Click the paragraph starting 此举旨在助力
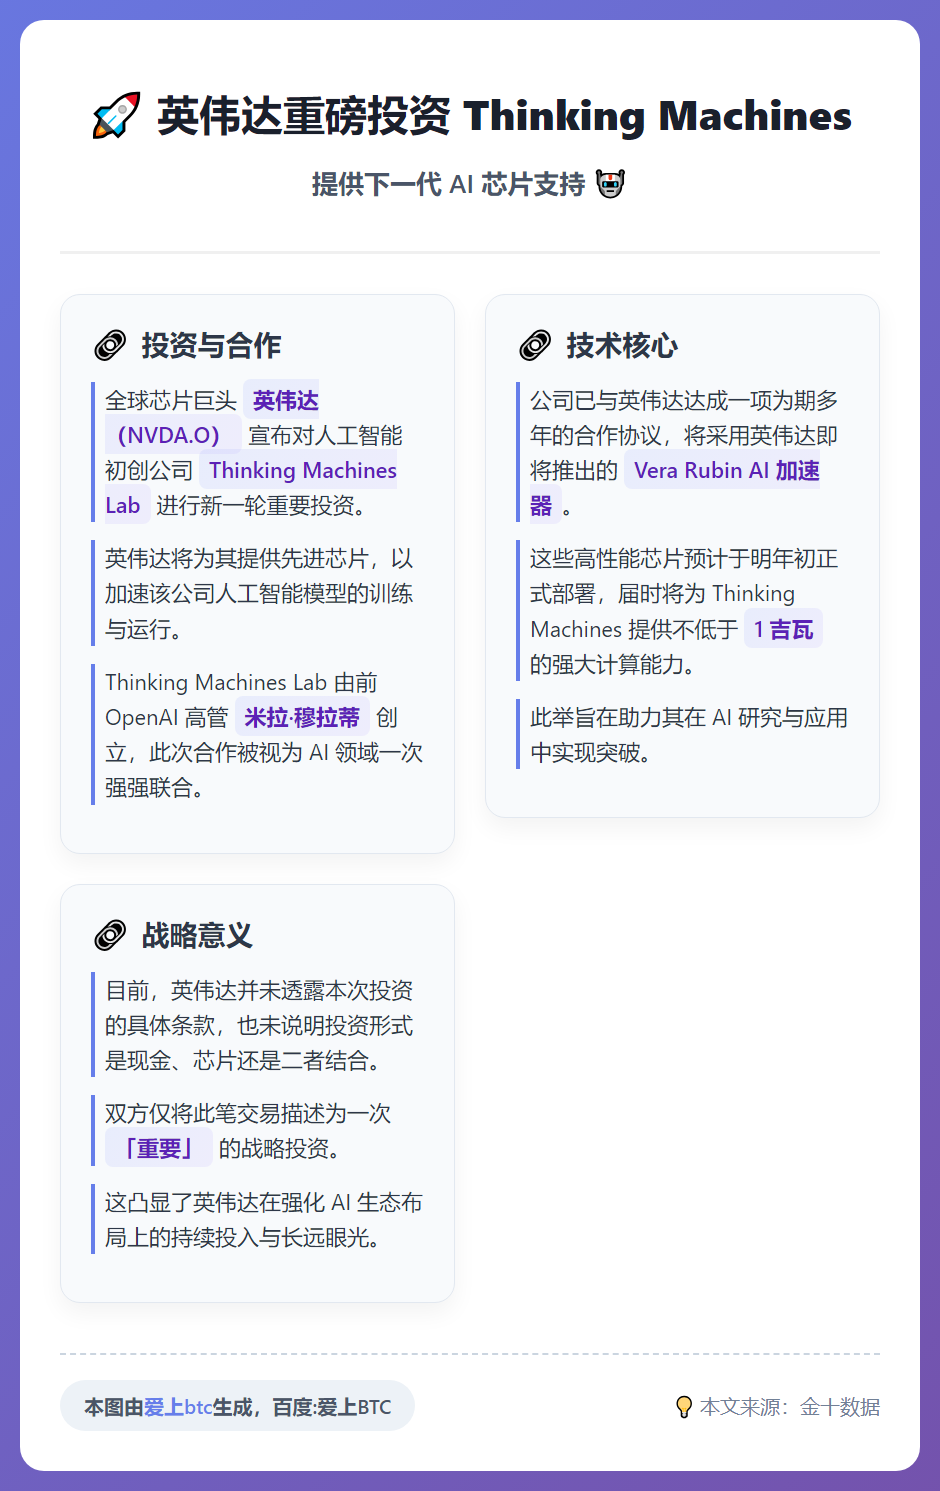 pyautogui.click(x=685, y=735)
